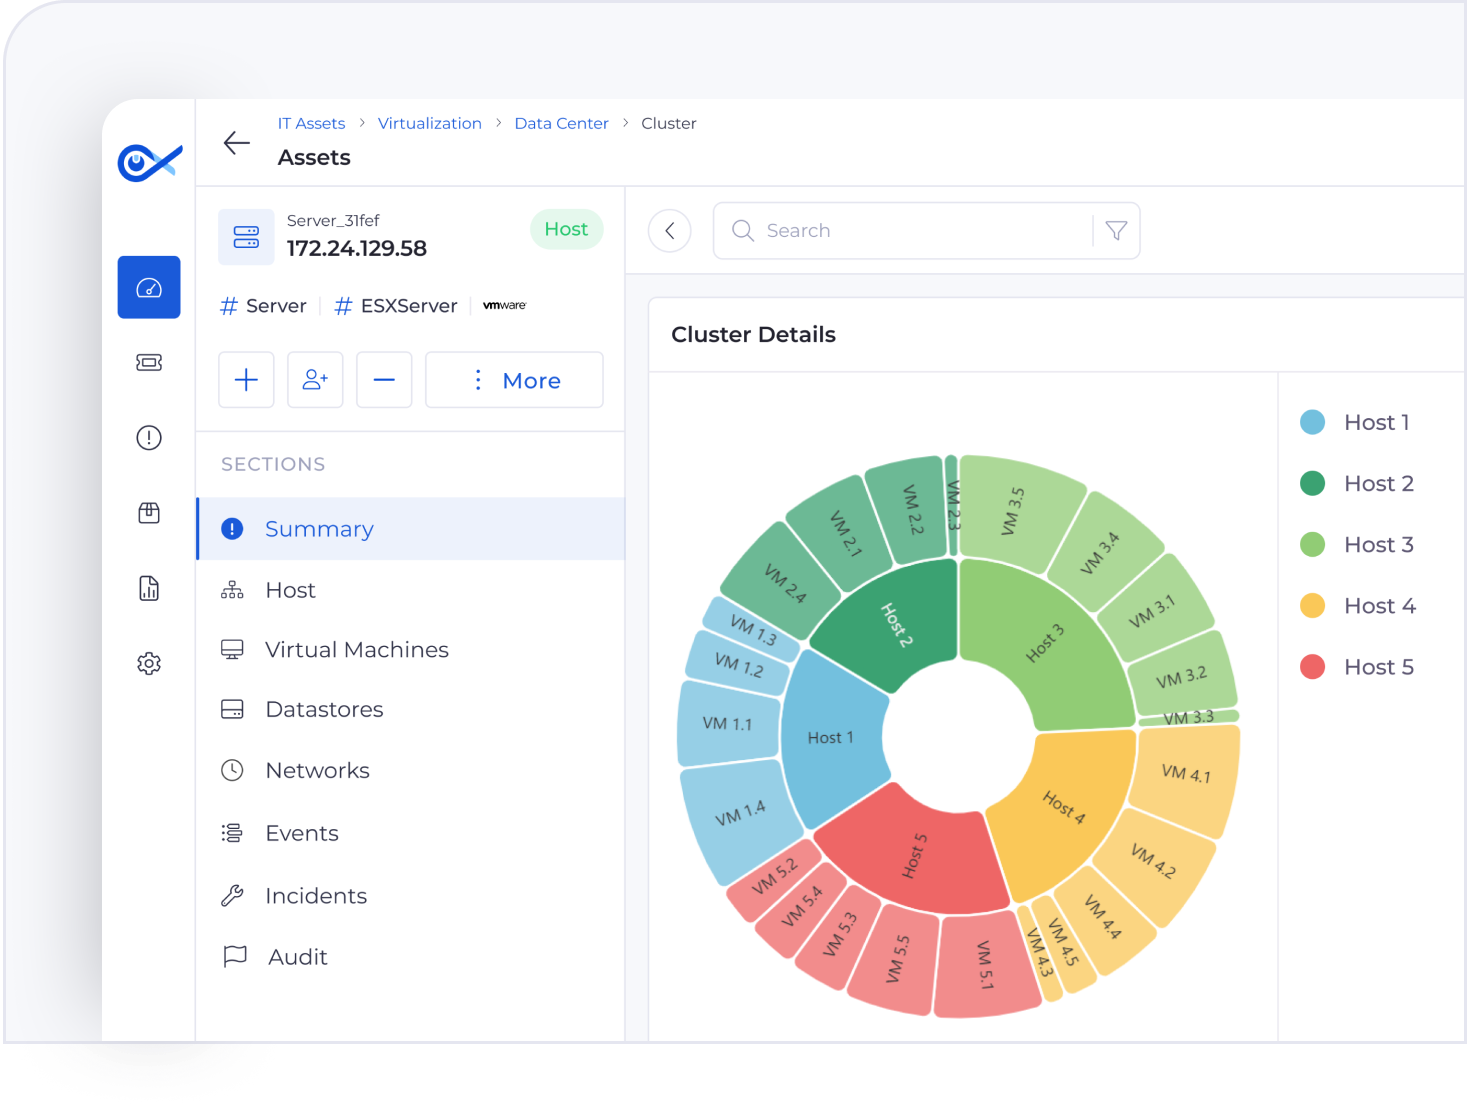1467x1113 pixels.
Task: Open the alert circle icon in sidebar
Action: pyautogui.click(x=149, y=437)
